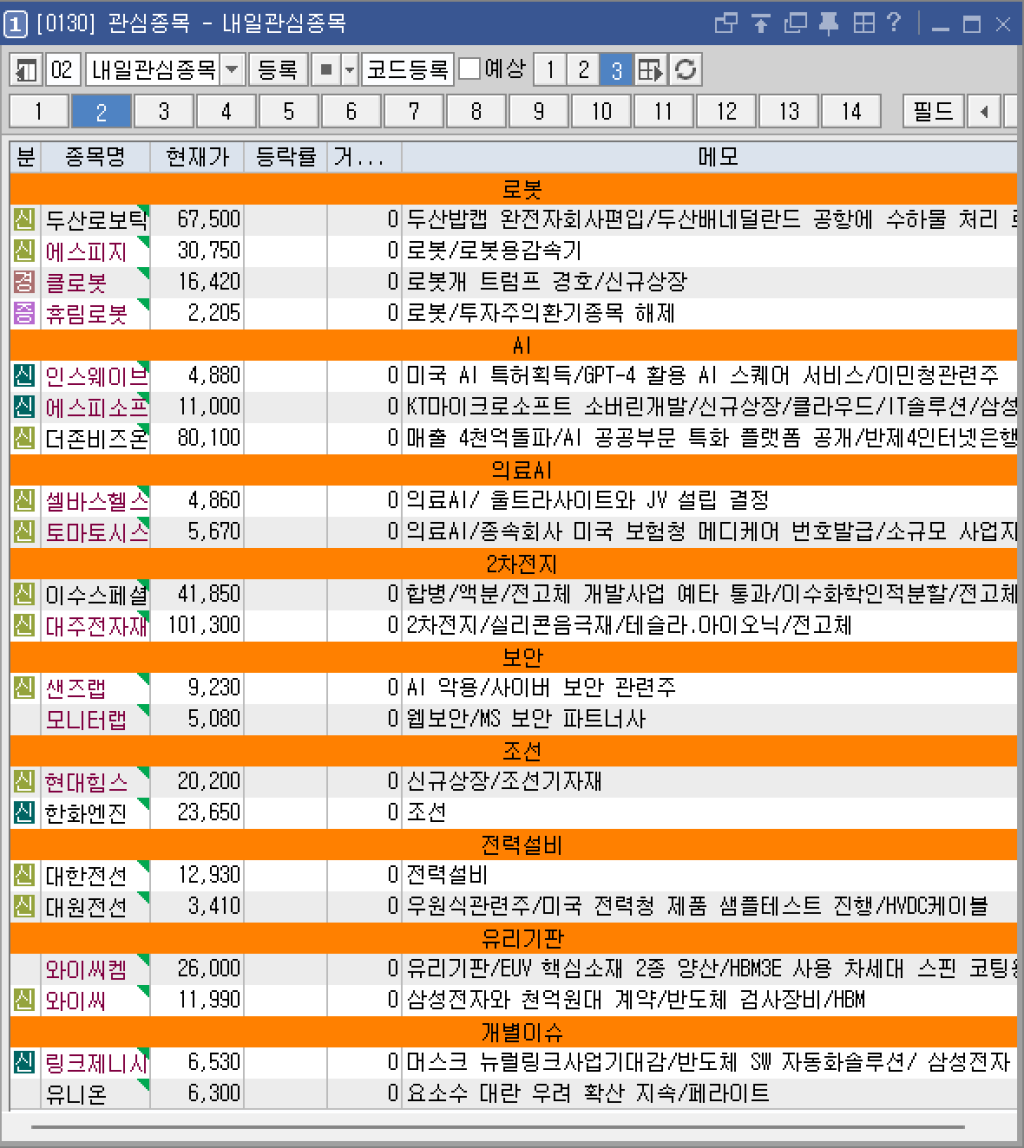1024x1148 pixels.
Task: Select view button 2 next to 예상
Action: coord(583,70)
